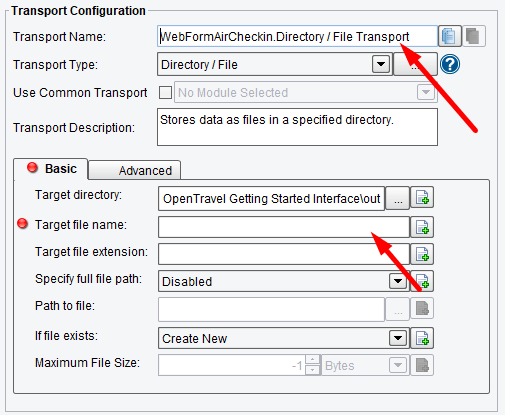This screenshot has height=415, width=505.
Task: Click the ellipsis button beside Transport Type
Action: click(415, 64)
